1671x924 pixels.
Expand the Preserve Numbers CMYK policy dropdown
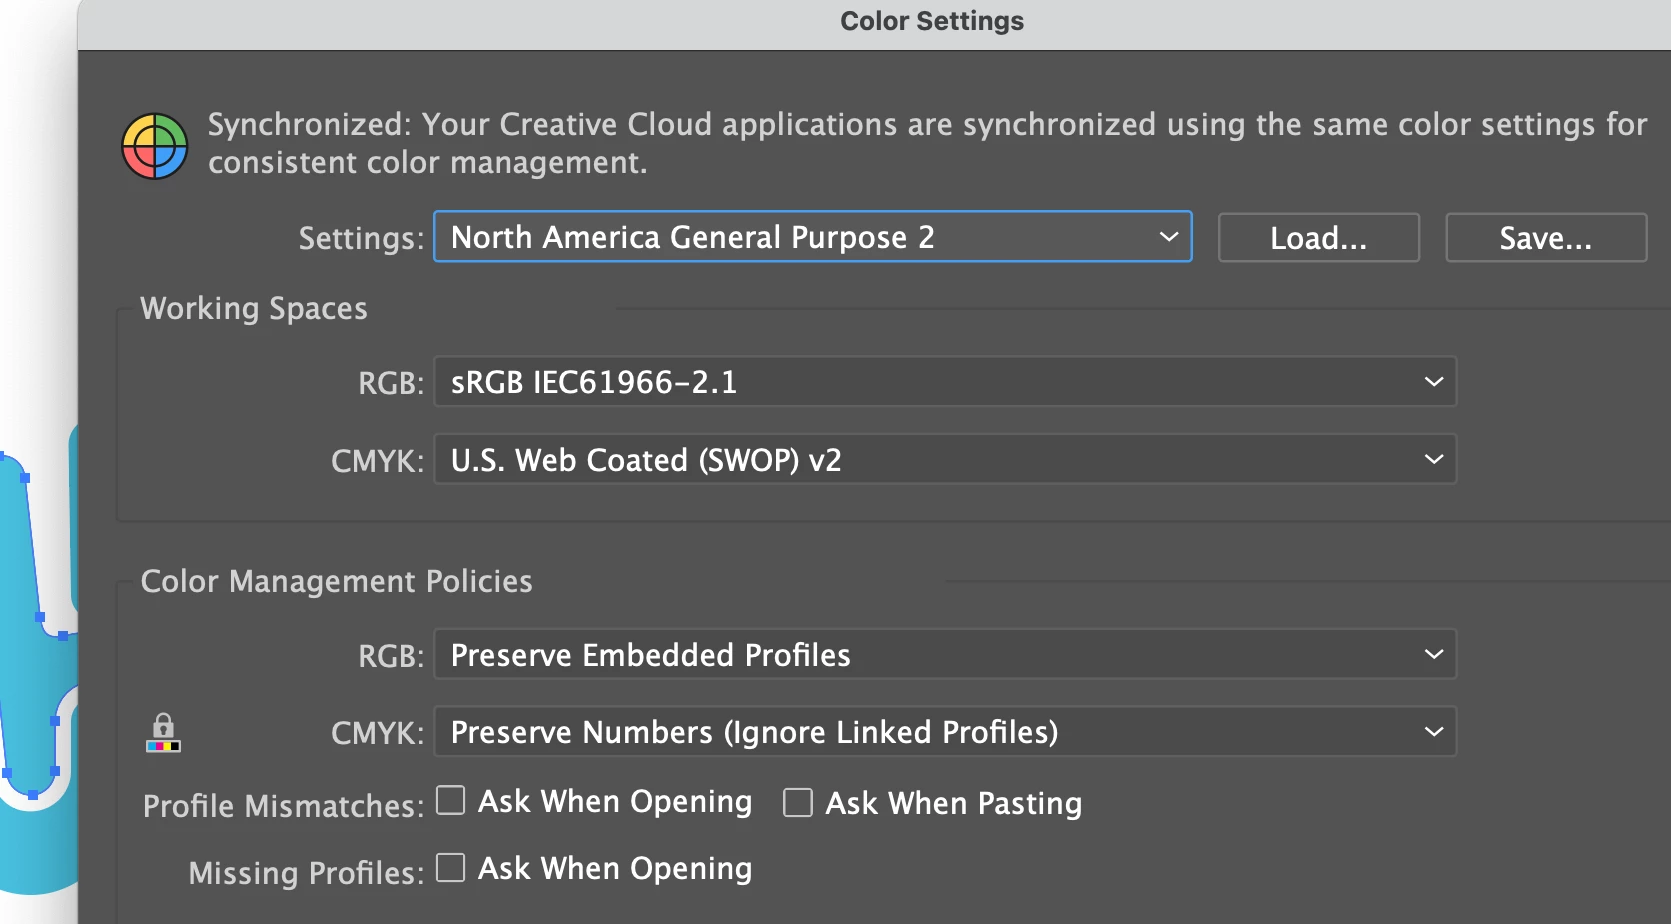(944, 732)
